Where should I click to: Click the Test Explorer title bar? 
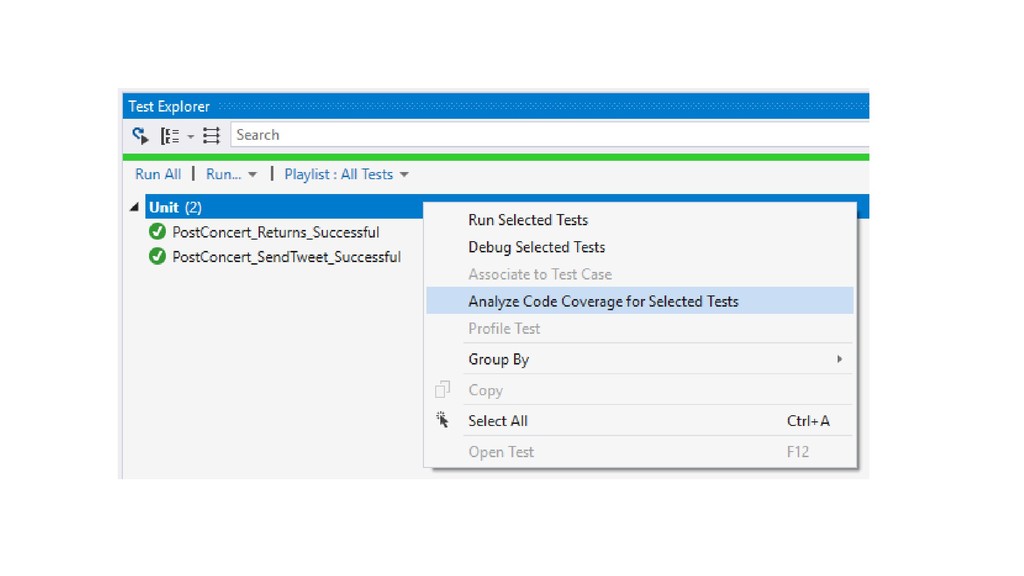coord(496,106)
